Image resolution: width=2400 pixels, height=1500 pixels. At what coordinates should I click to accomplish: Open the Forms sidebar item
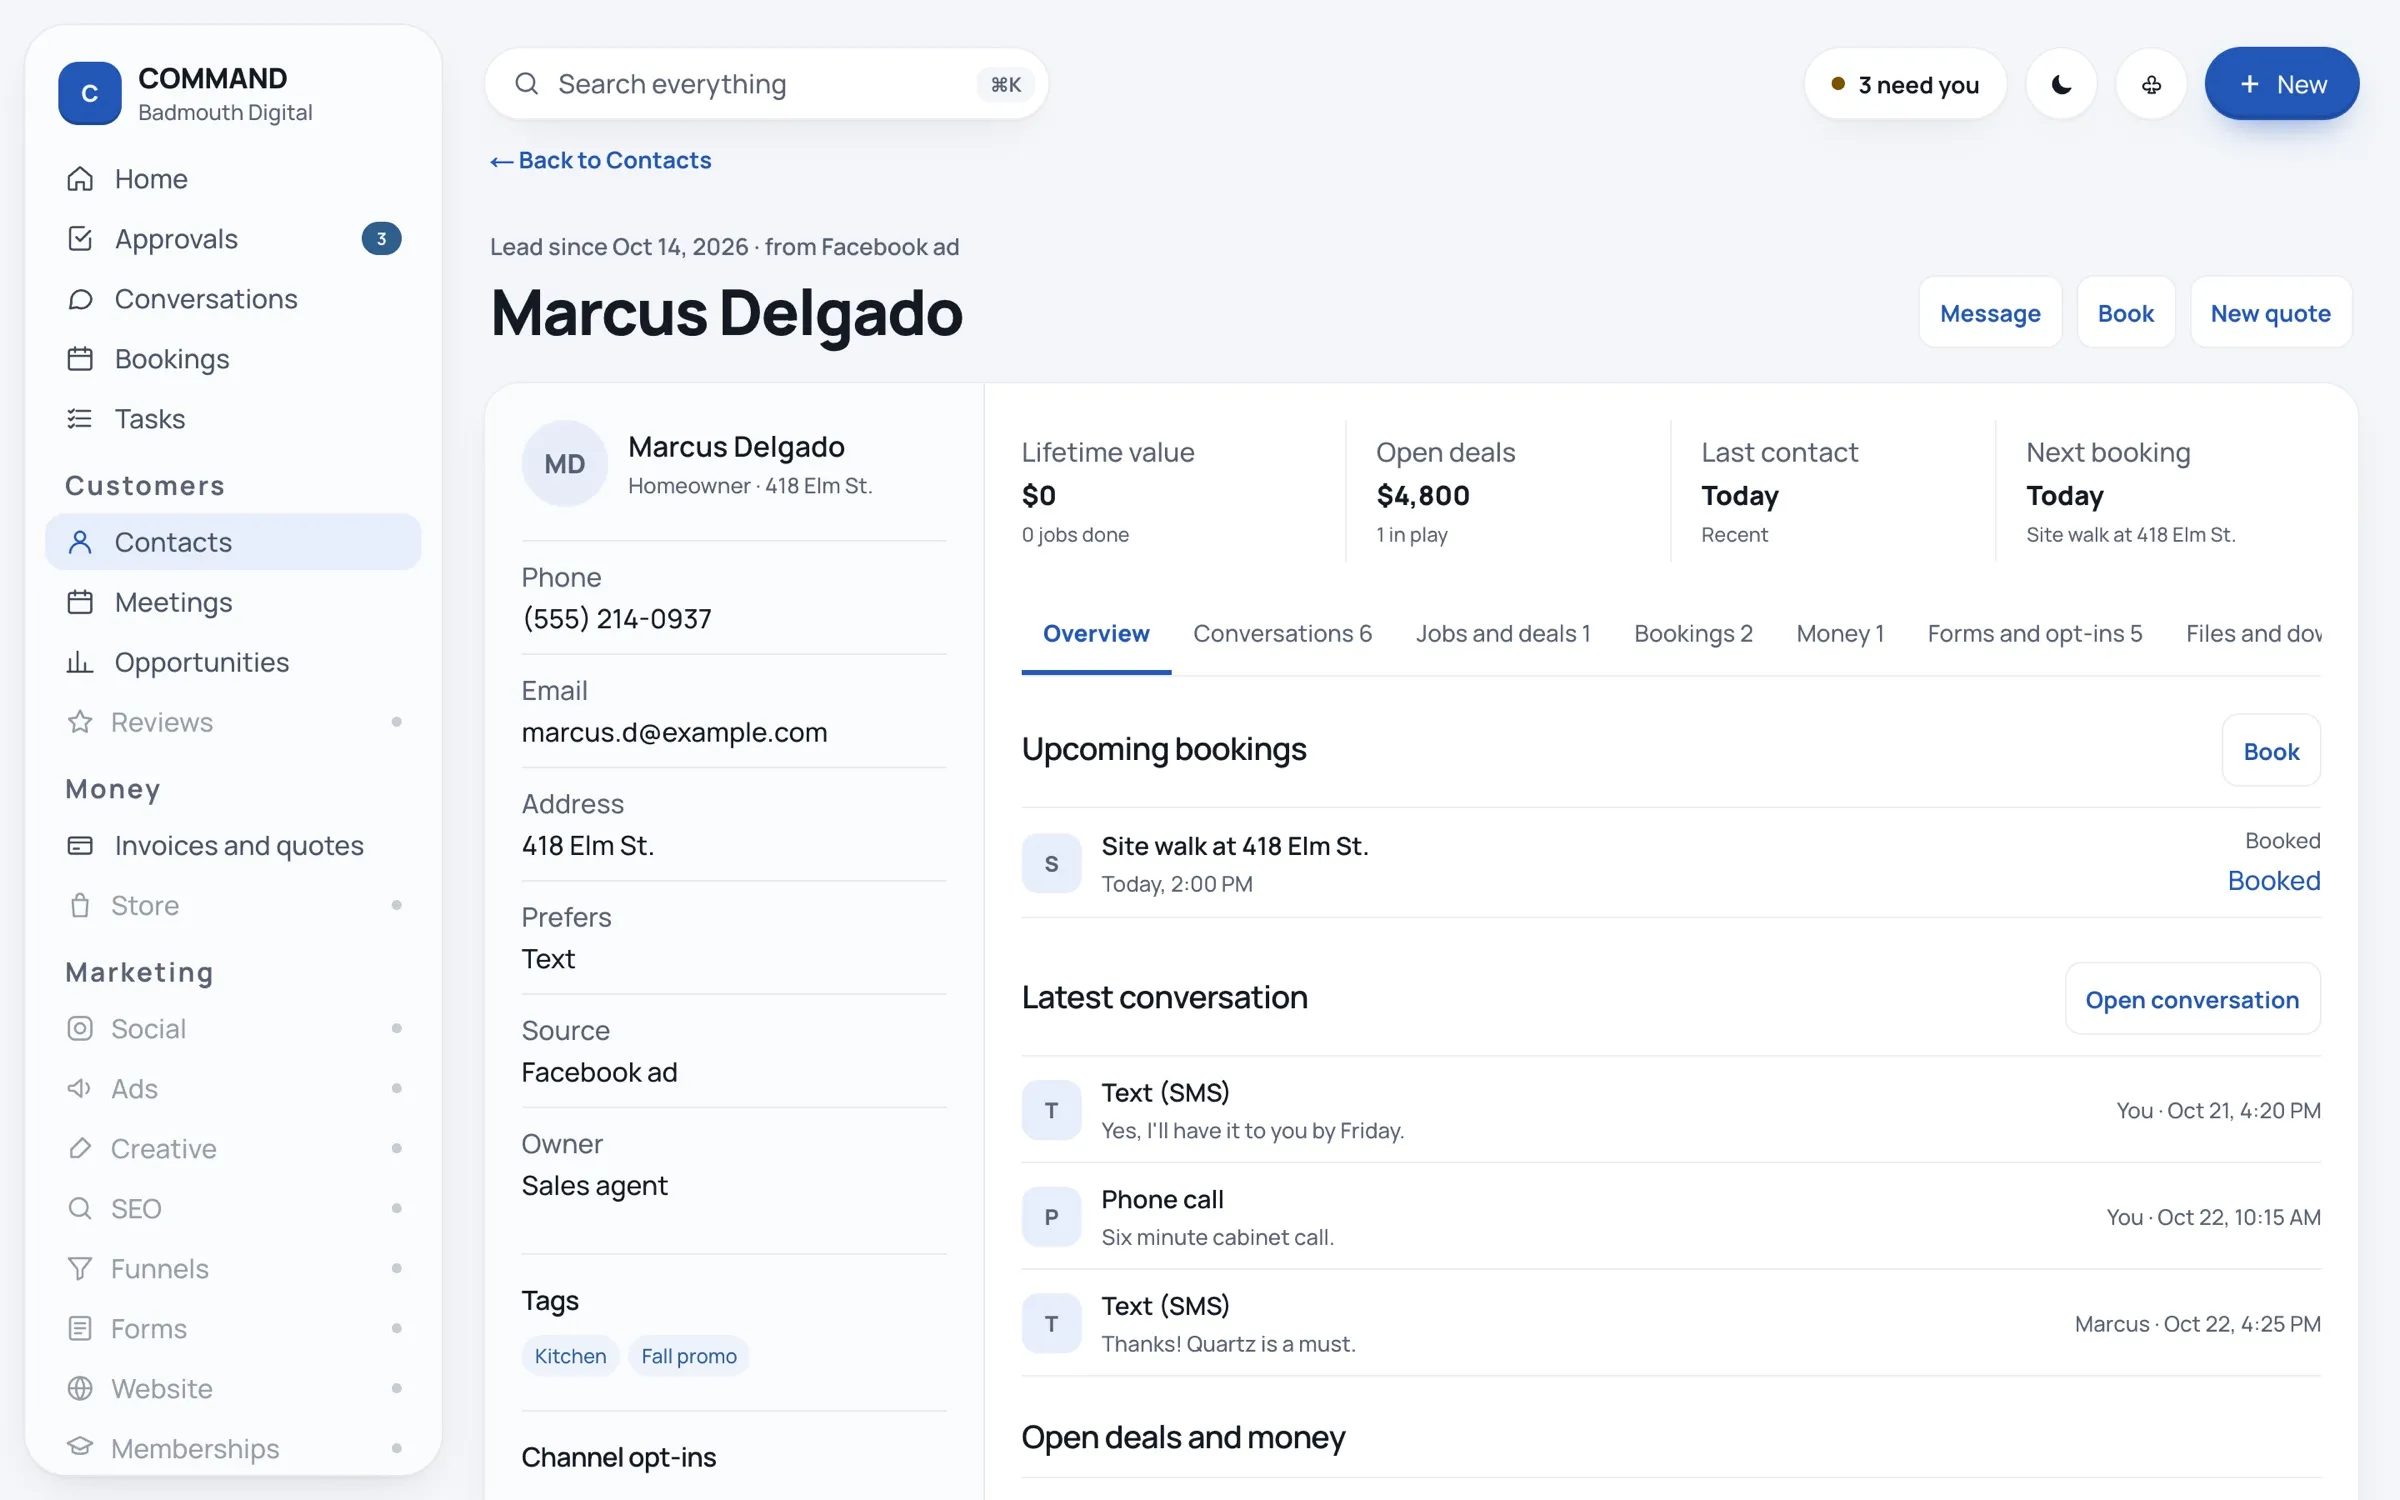(x=233, y=1329)
